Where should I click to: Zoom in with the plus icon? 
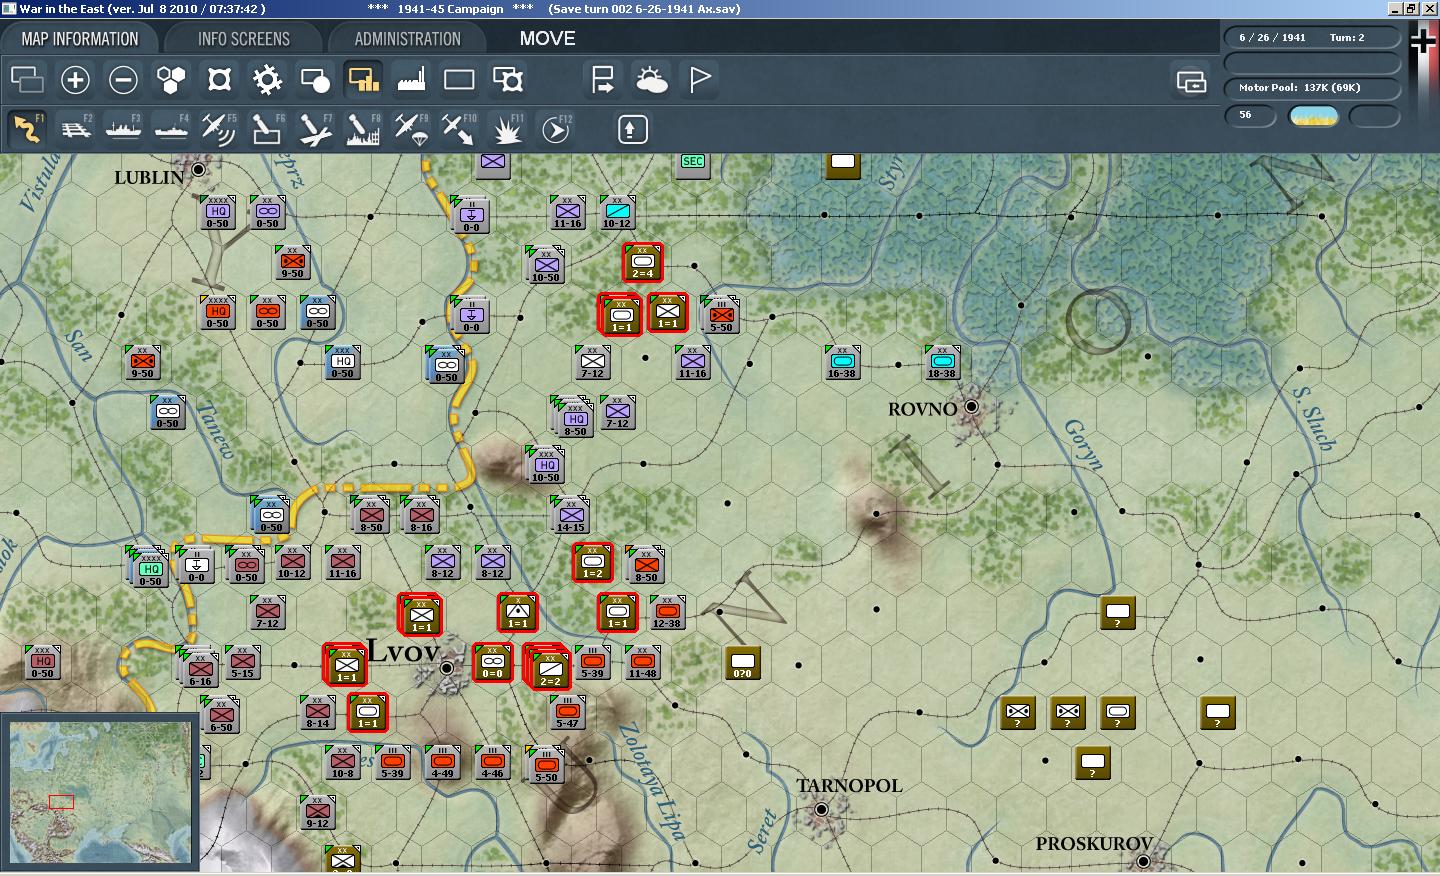click(x=75, y=79)
